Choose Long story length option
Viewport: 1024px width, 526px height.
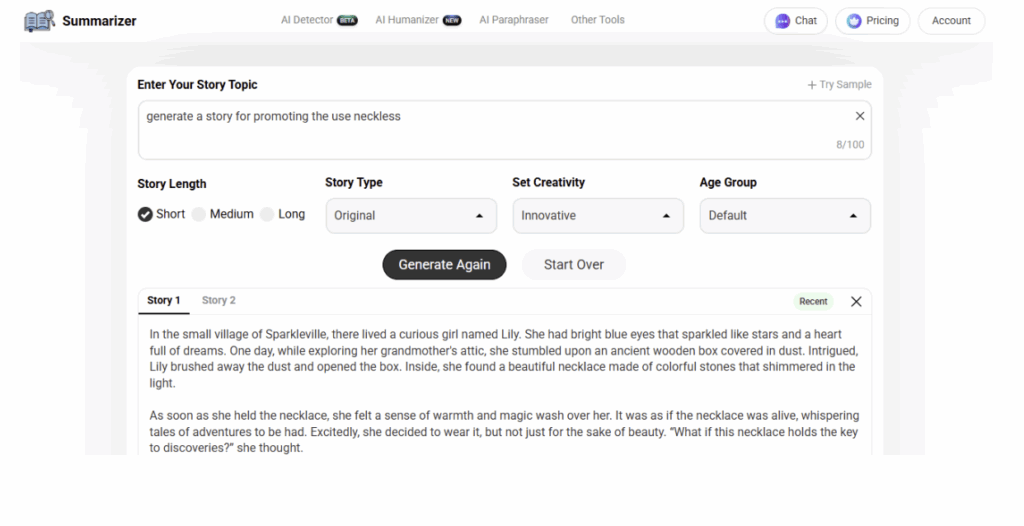click(x=267, y=214)
